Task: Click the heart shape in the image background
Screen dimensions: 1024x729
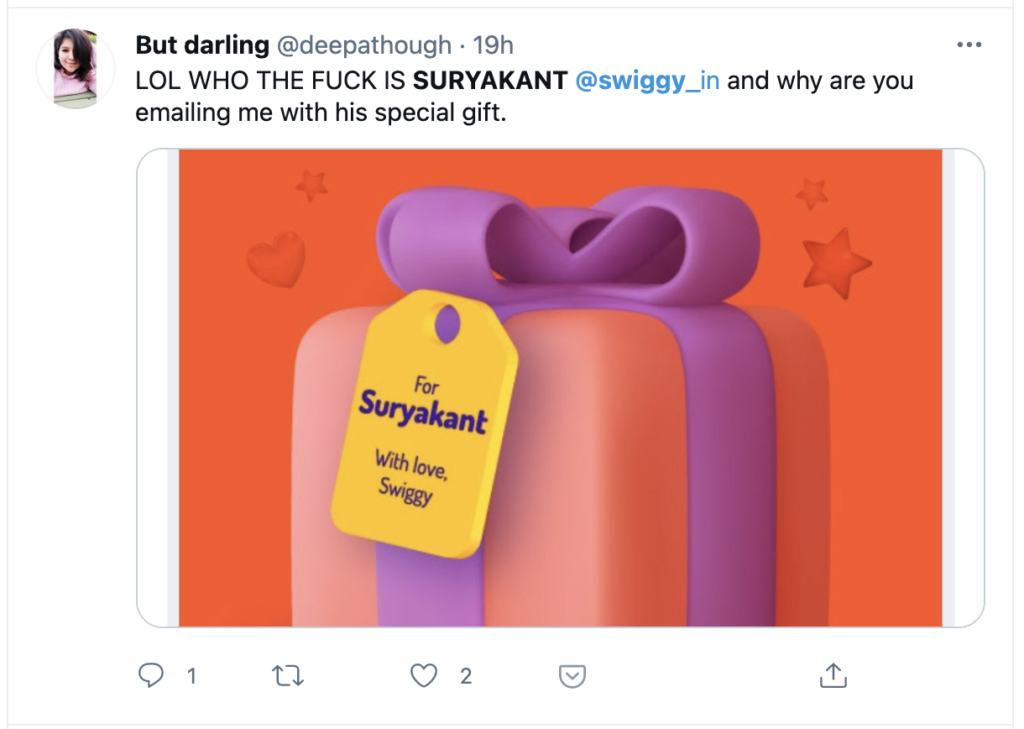Action: coord(276,257)
